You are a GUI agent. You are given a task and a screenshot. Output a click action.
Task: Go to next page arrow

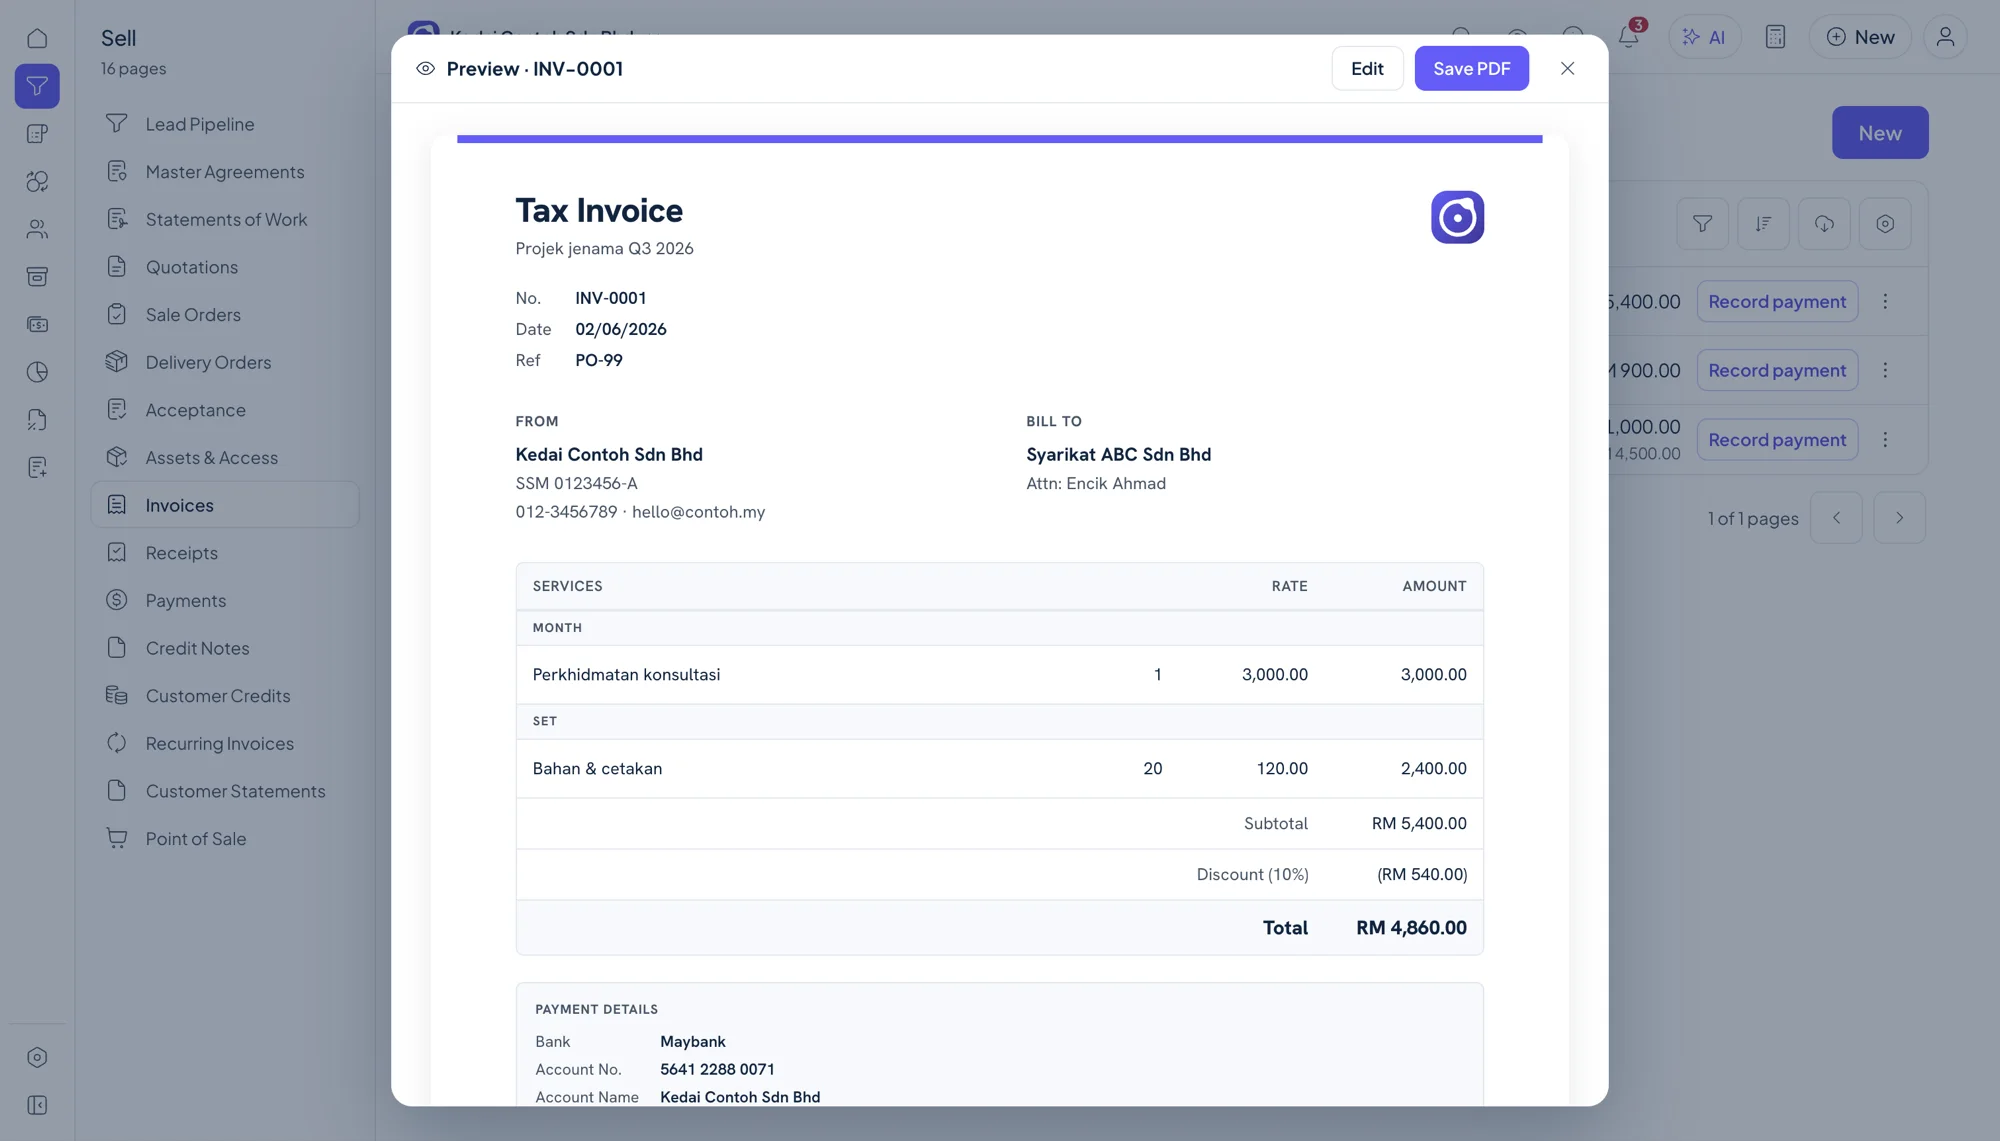click(1899, 518)
